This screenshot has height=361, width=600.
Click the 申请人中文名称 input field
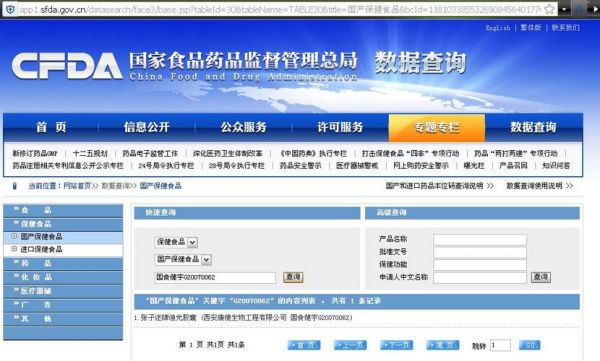coord(480,278)
